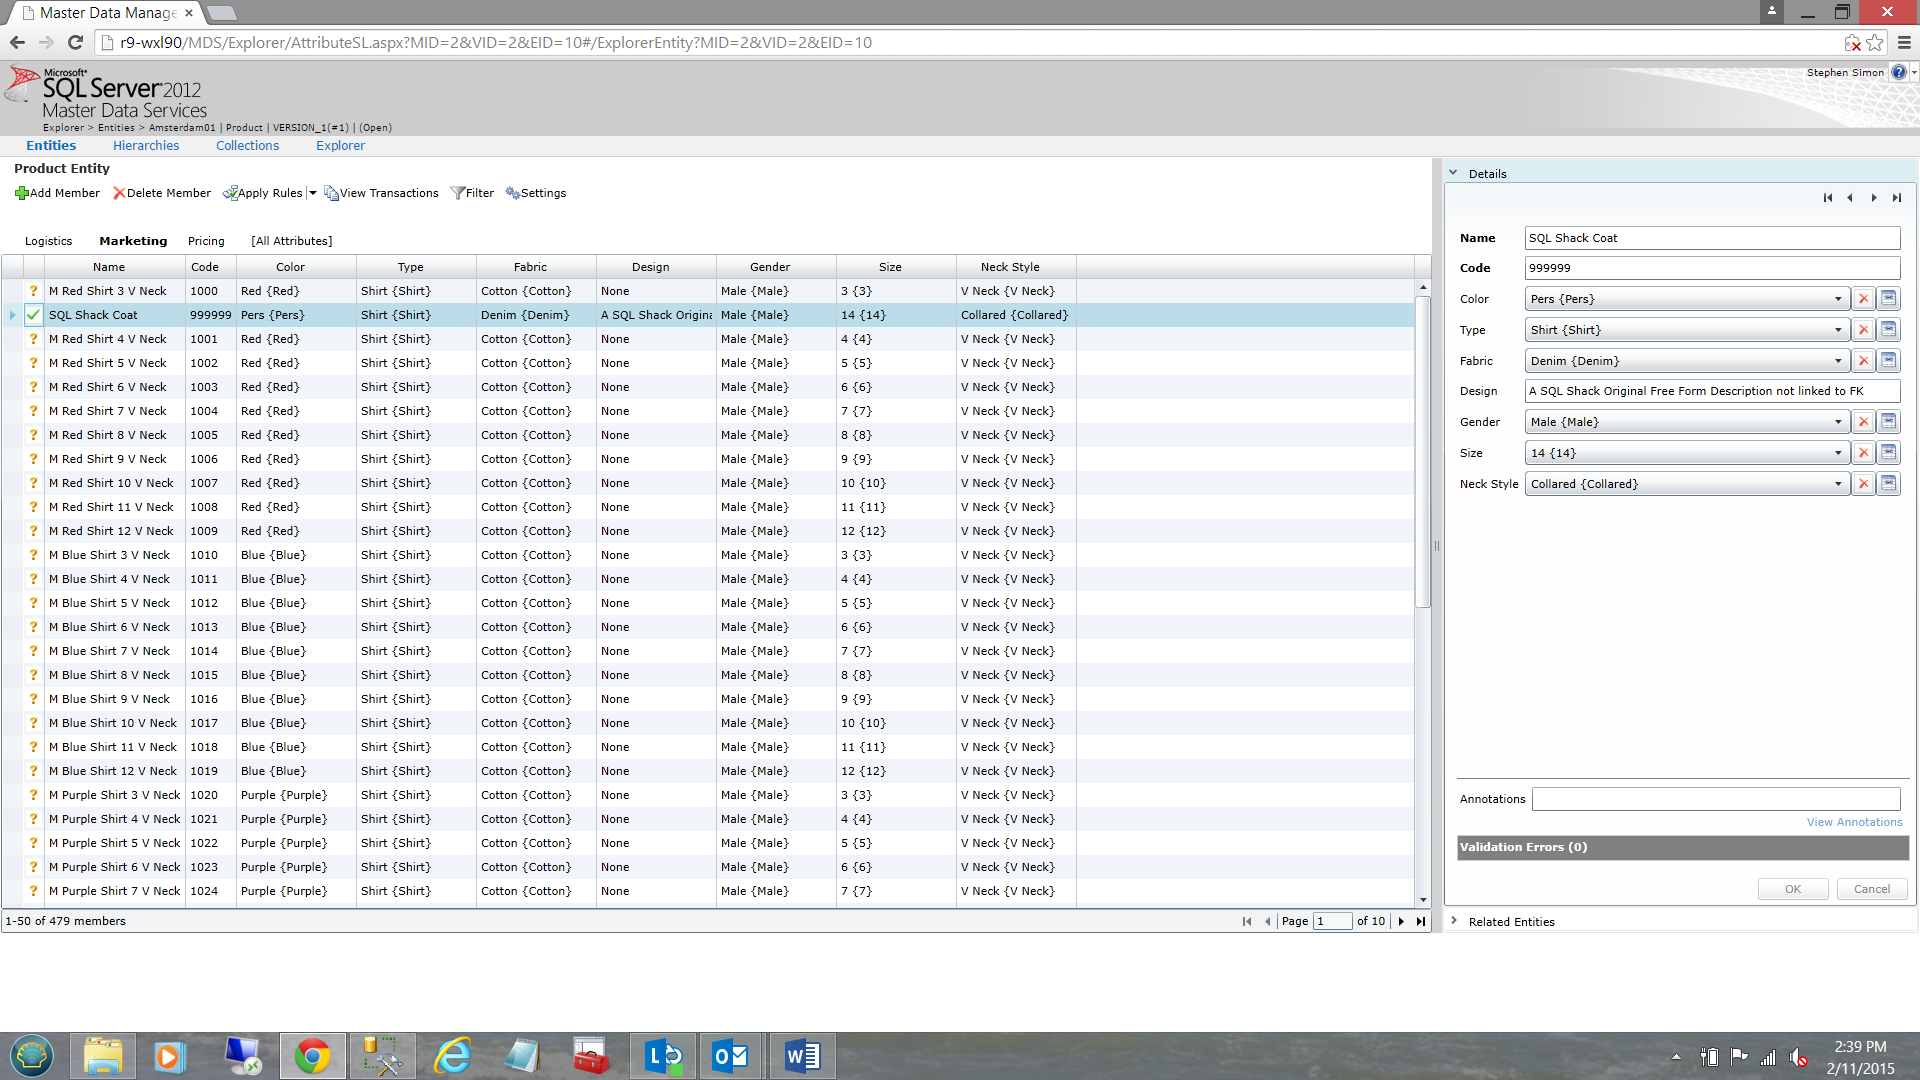Expand the Apply Rules dropdown arrow

313,193
